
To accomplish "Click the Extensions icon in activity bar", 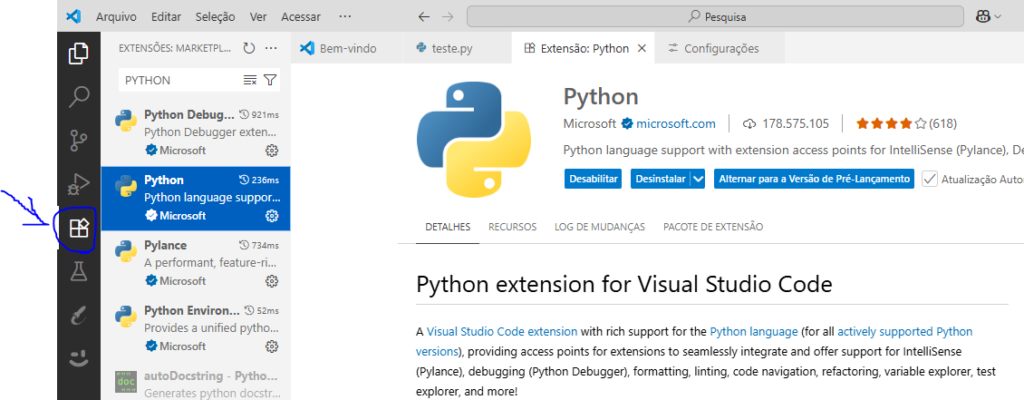I will click(79, 229).
